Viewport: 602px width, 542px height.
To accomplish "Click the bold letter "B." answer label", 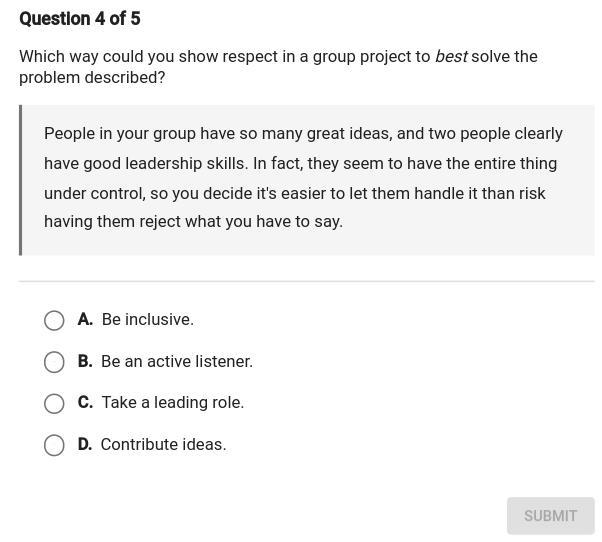I will tap(85, 361).
